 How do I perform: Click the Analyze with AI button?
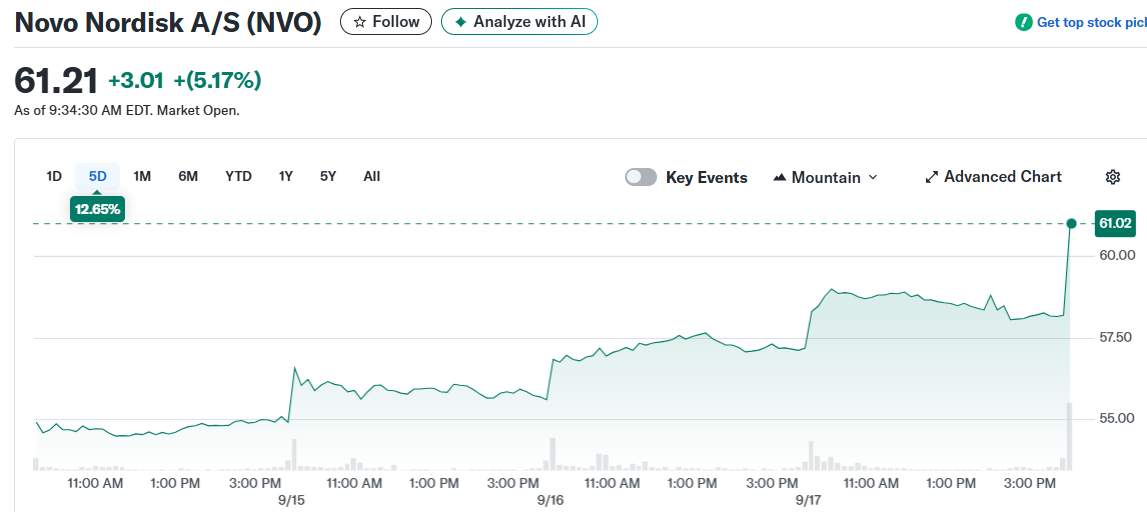click(x=519, y=22)
